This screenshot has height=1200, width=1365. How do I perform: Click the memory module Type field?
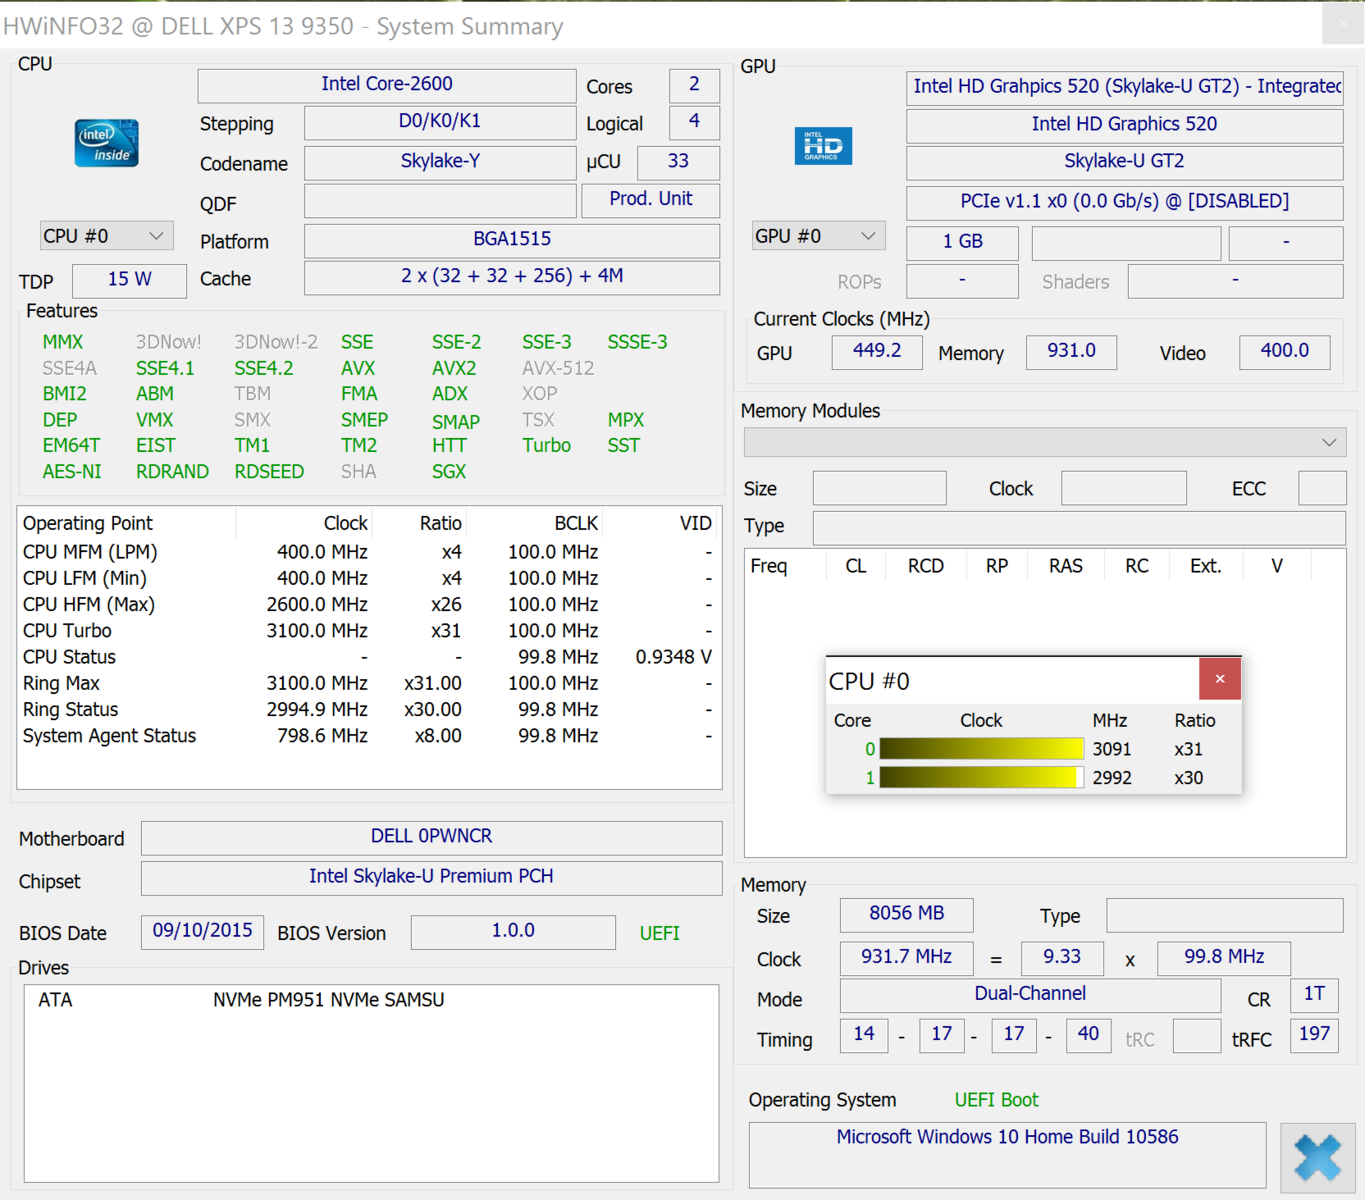1080,527
